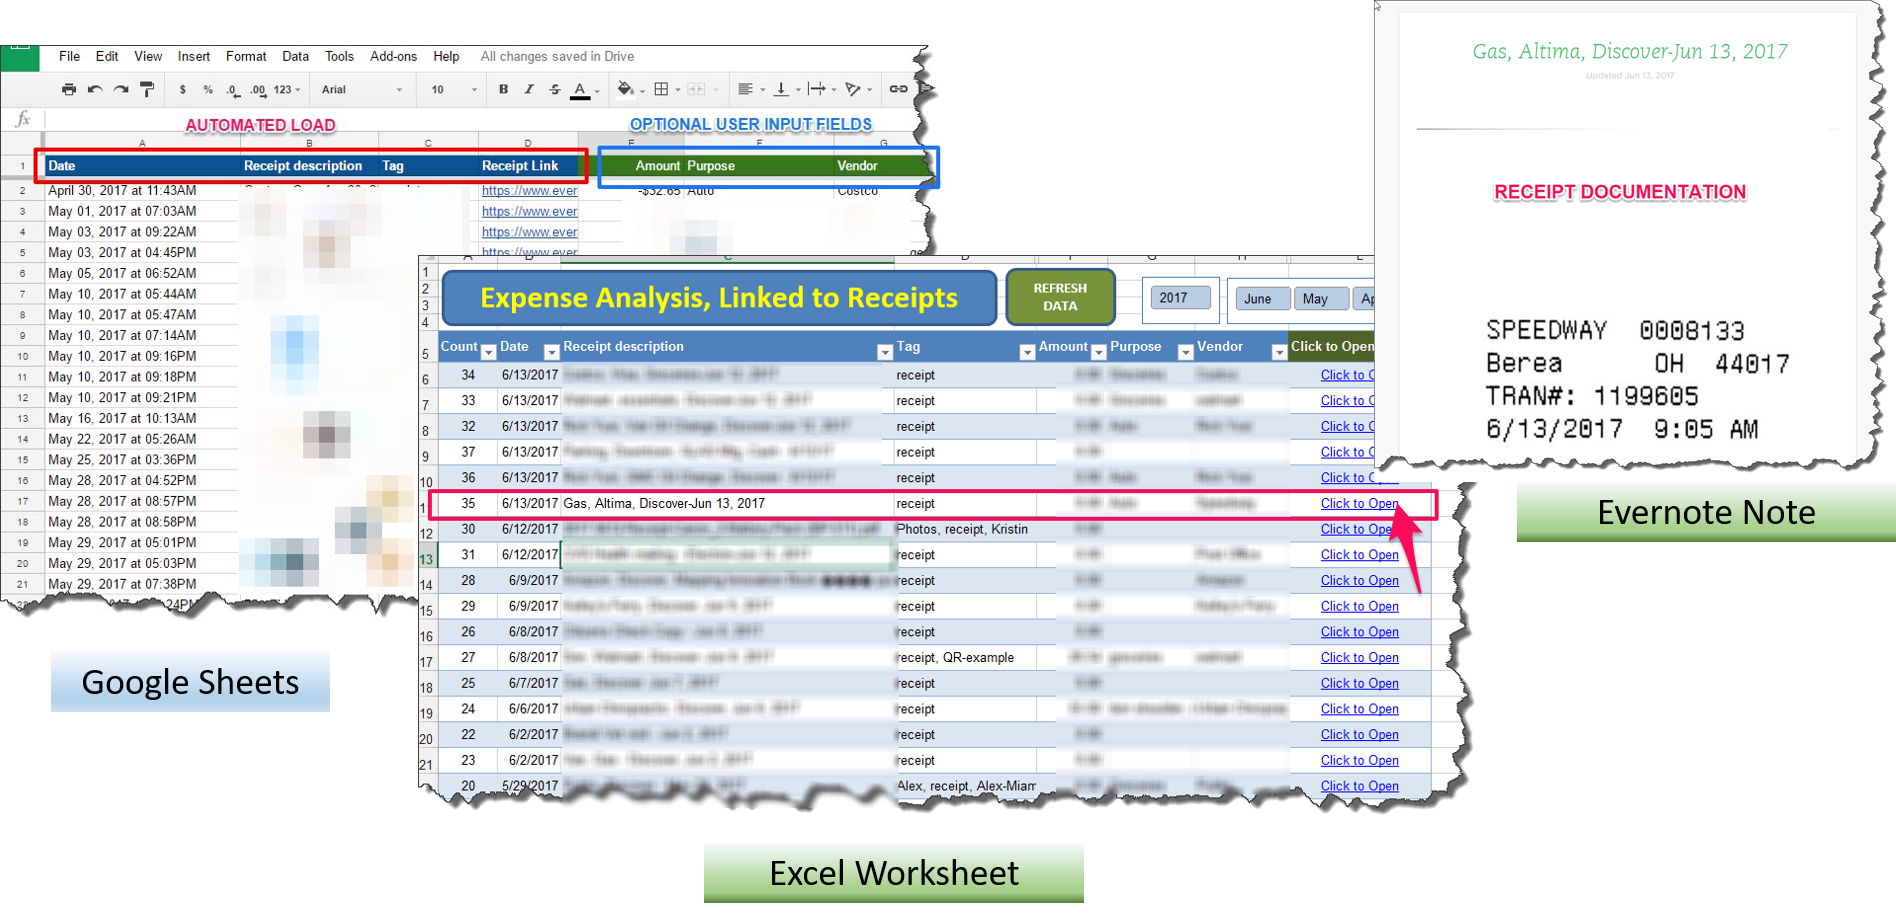
Task: Click the Insert link chain icon
Action: (x=898, y=90)
